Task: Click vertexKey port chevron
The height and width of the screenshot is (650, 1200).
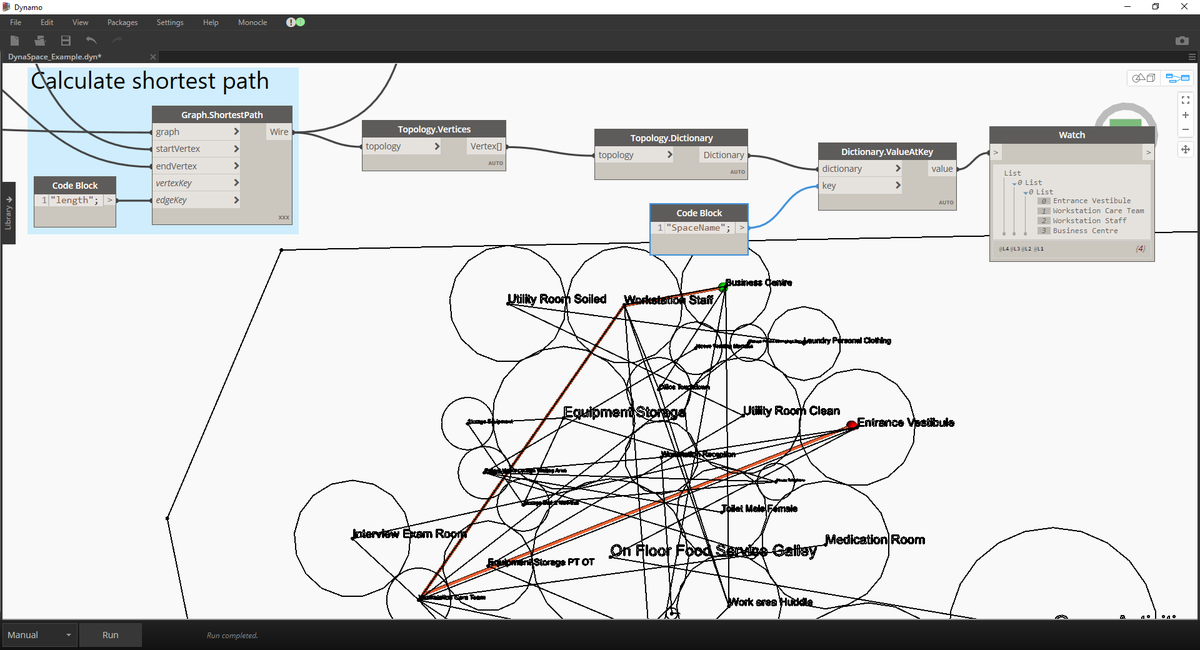Action: tap(236, 183)
